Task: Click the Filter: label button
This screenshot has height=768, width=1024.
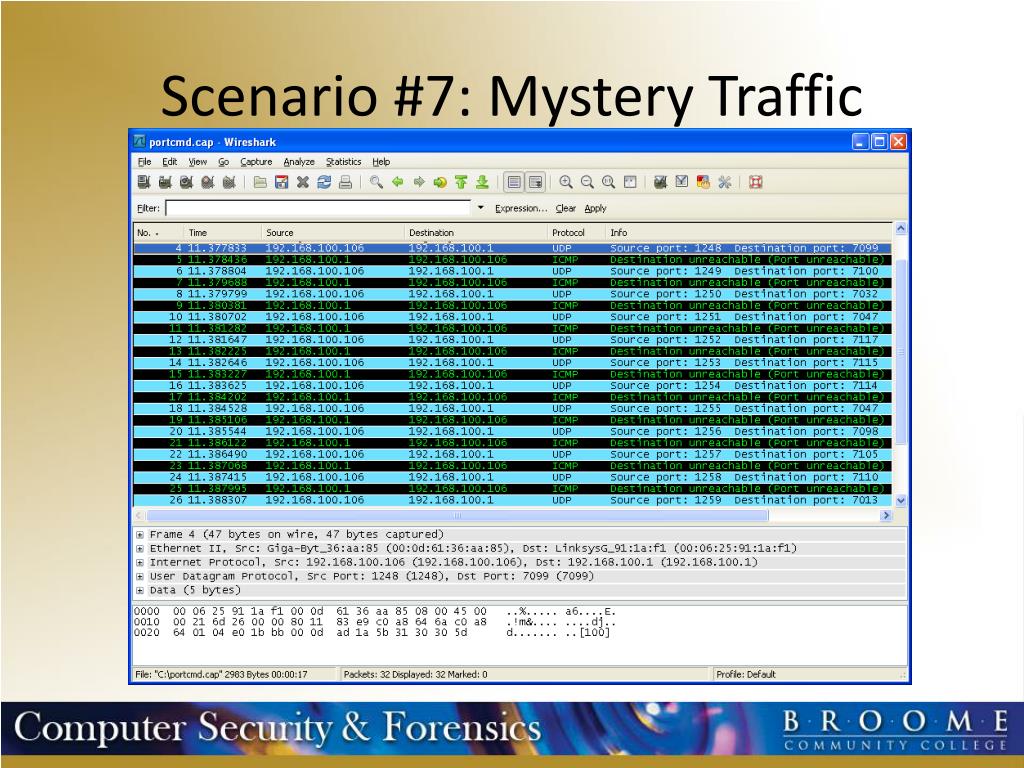Action: [148, 208]
